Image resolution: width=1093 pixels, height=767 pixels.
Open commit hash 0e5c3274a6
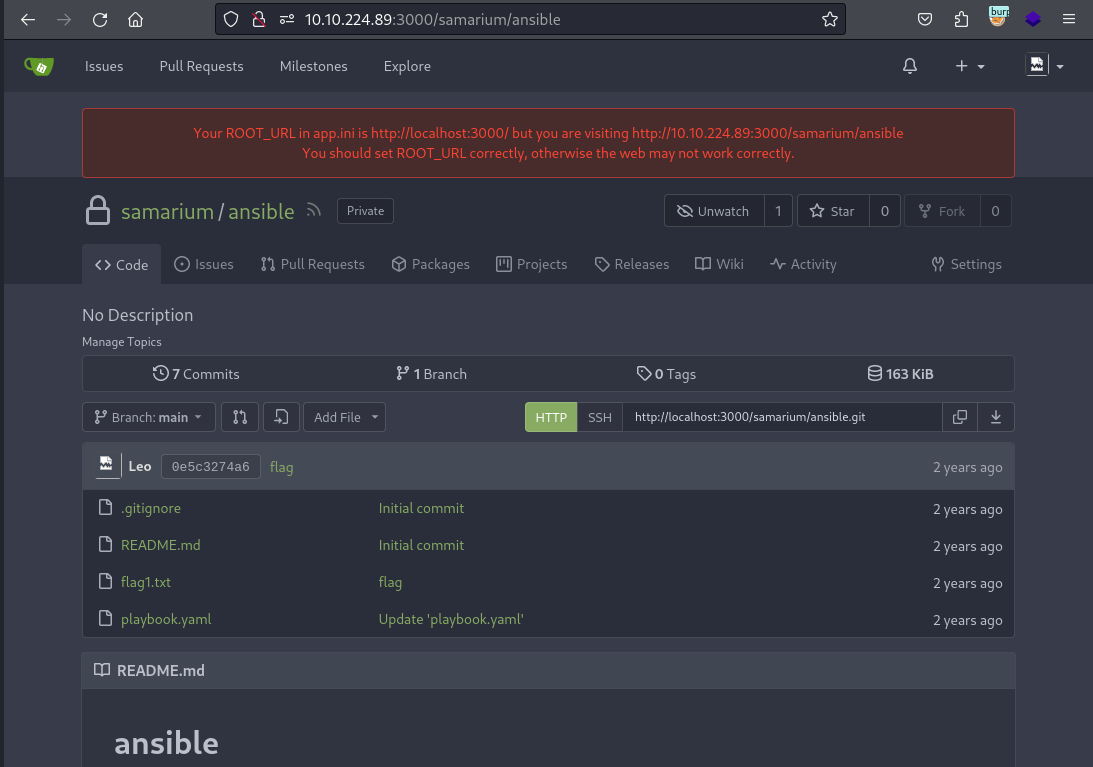211,466
